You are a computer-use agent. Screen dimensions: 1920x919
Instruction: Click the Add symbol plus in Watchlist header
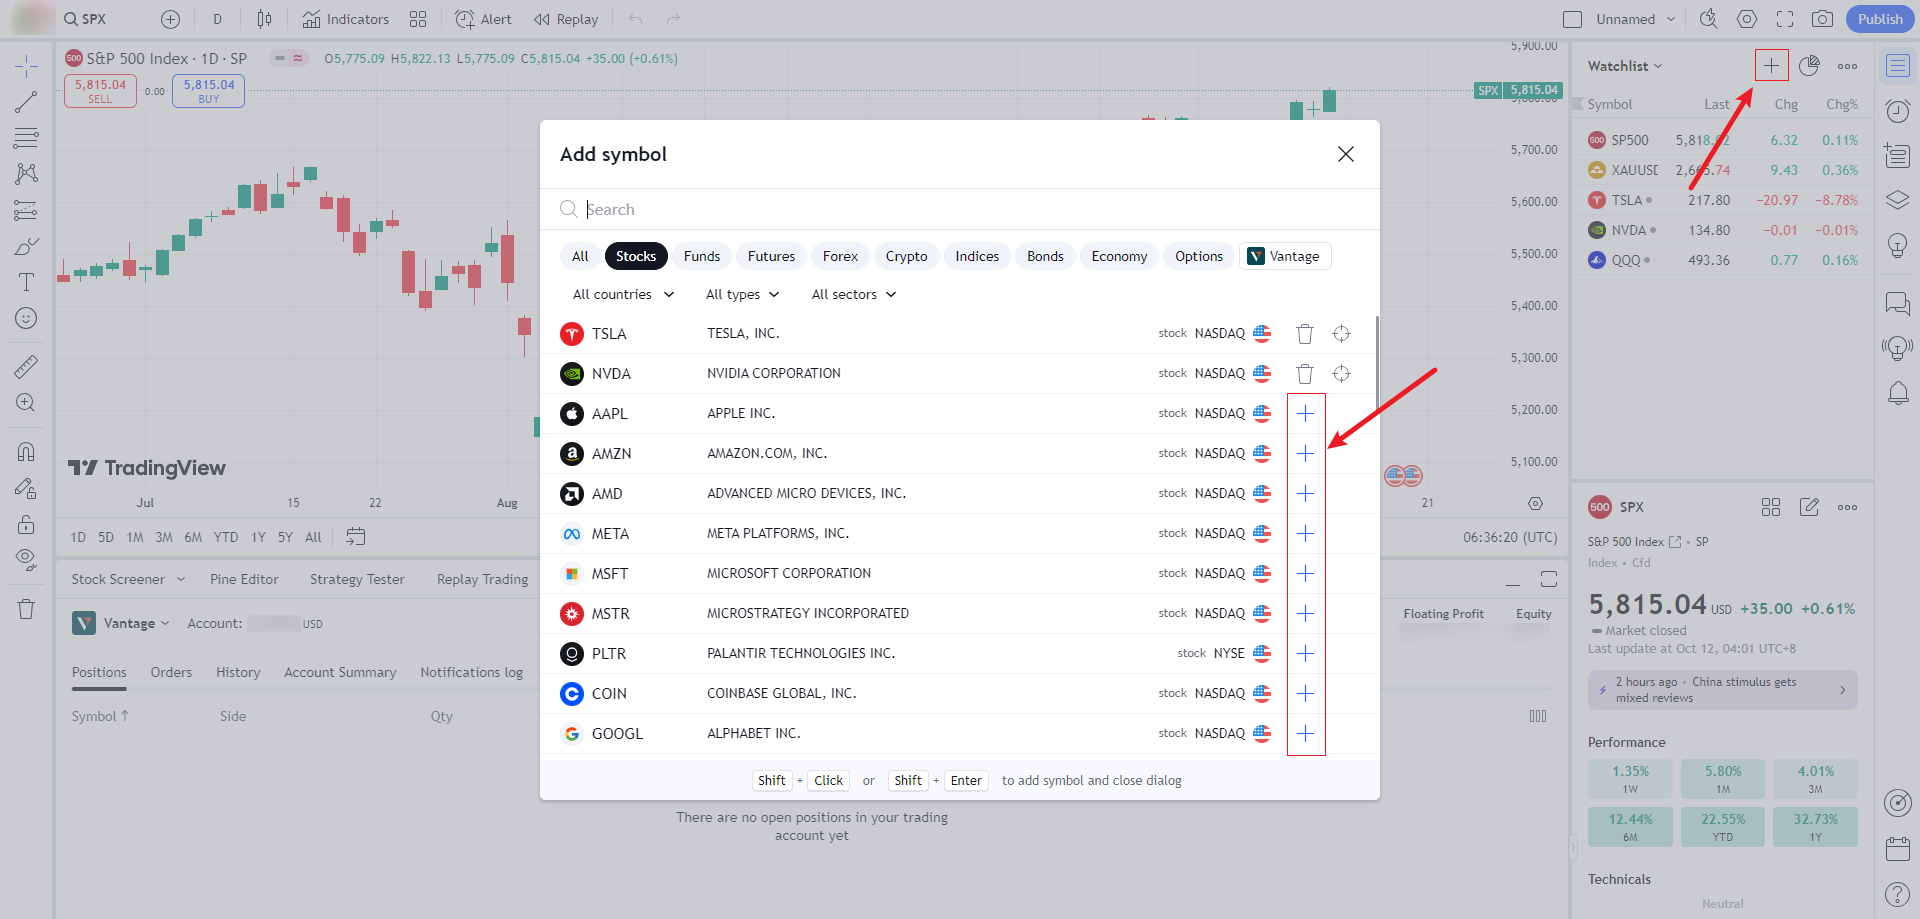click(x=1771, y=66)
